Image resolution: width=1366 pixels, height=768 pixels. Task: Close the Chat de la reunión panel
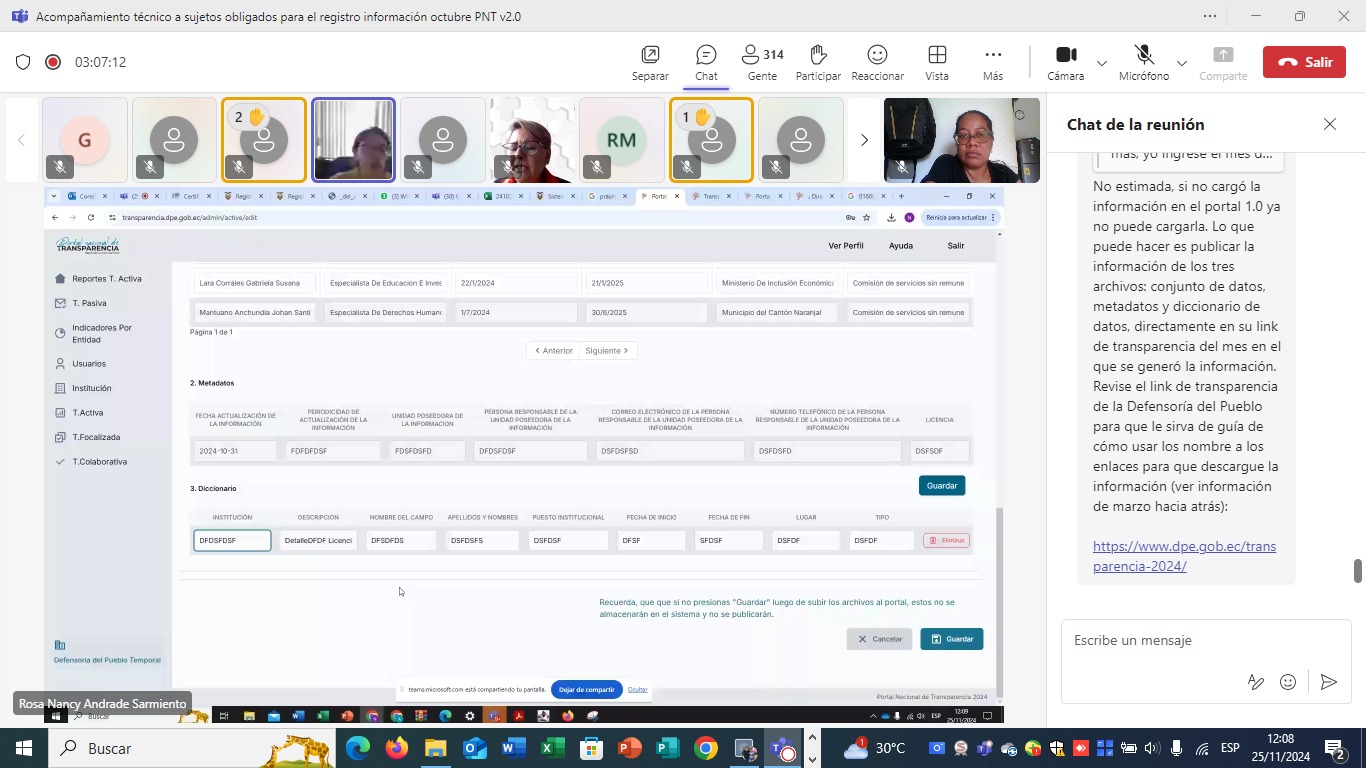click(1329, 124)
